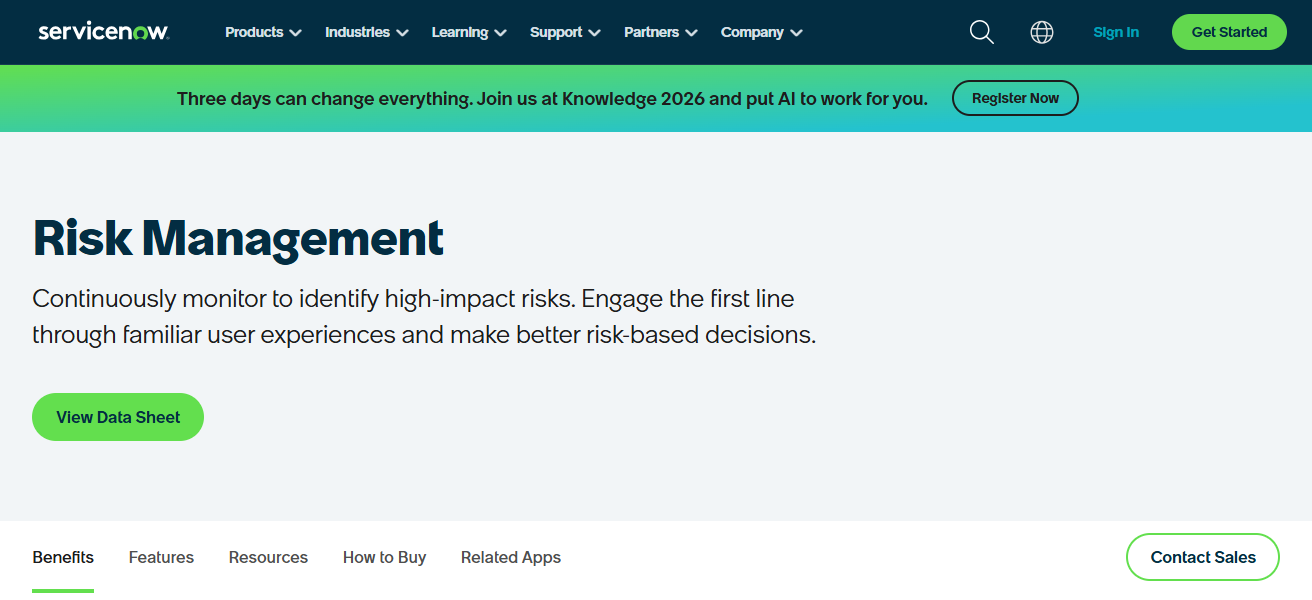Viewport: 1312px width, 600px height.
Task: Select the Resources tab
Action: (268, 557)
